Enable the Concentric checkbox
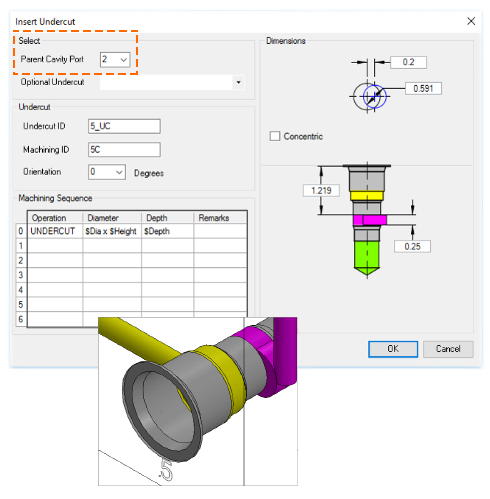Screen dimensions: 490x499 (x=275, y=136)
